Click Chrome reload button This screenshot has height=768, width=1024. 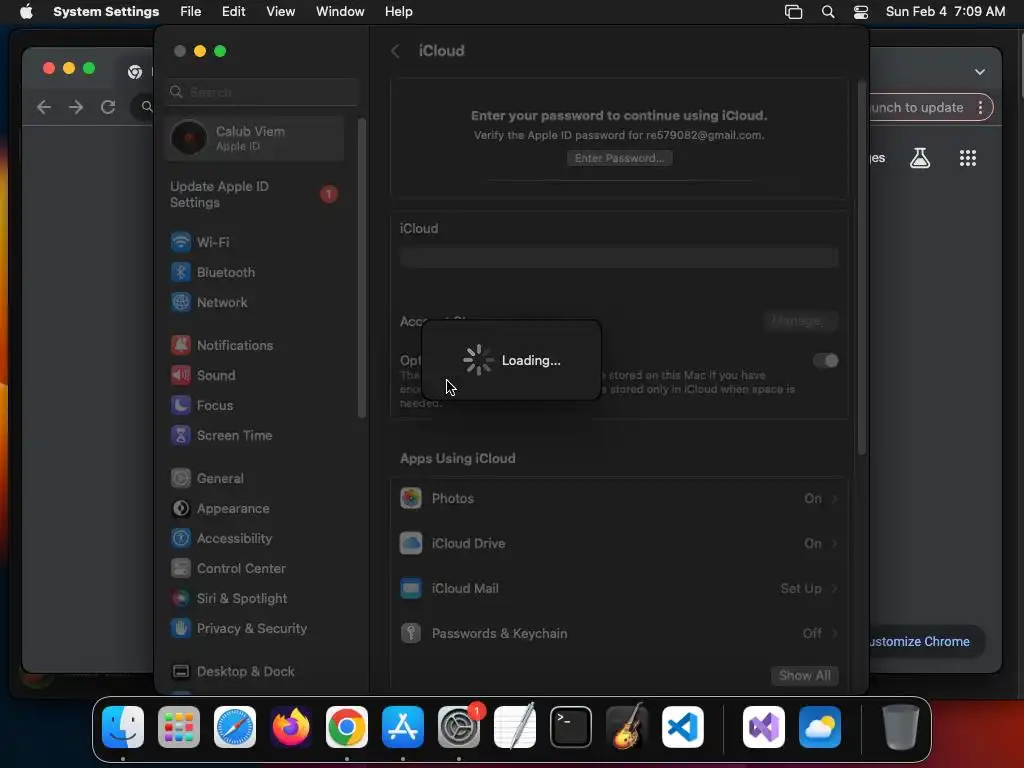tap(108, 106)
